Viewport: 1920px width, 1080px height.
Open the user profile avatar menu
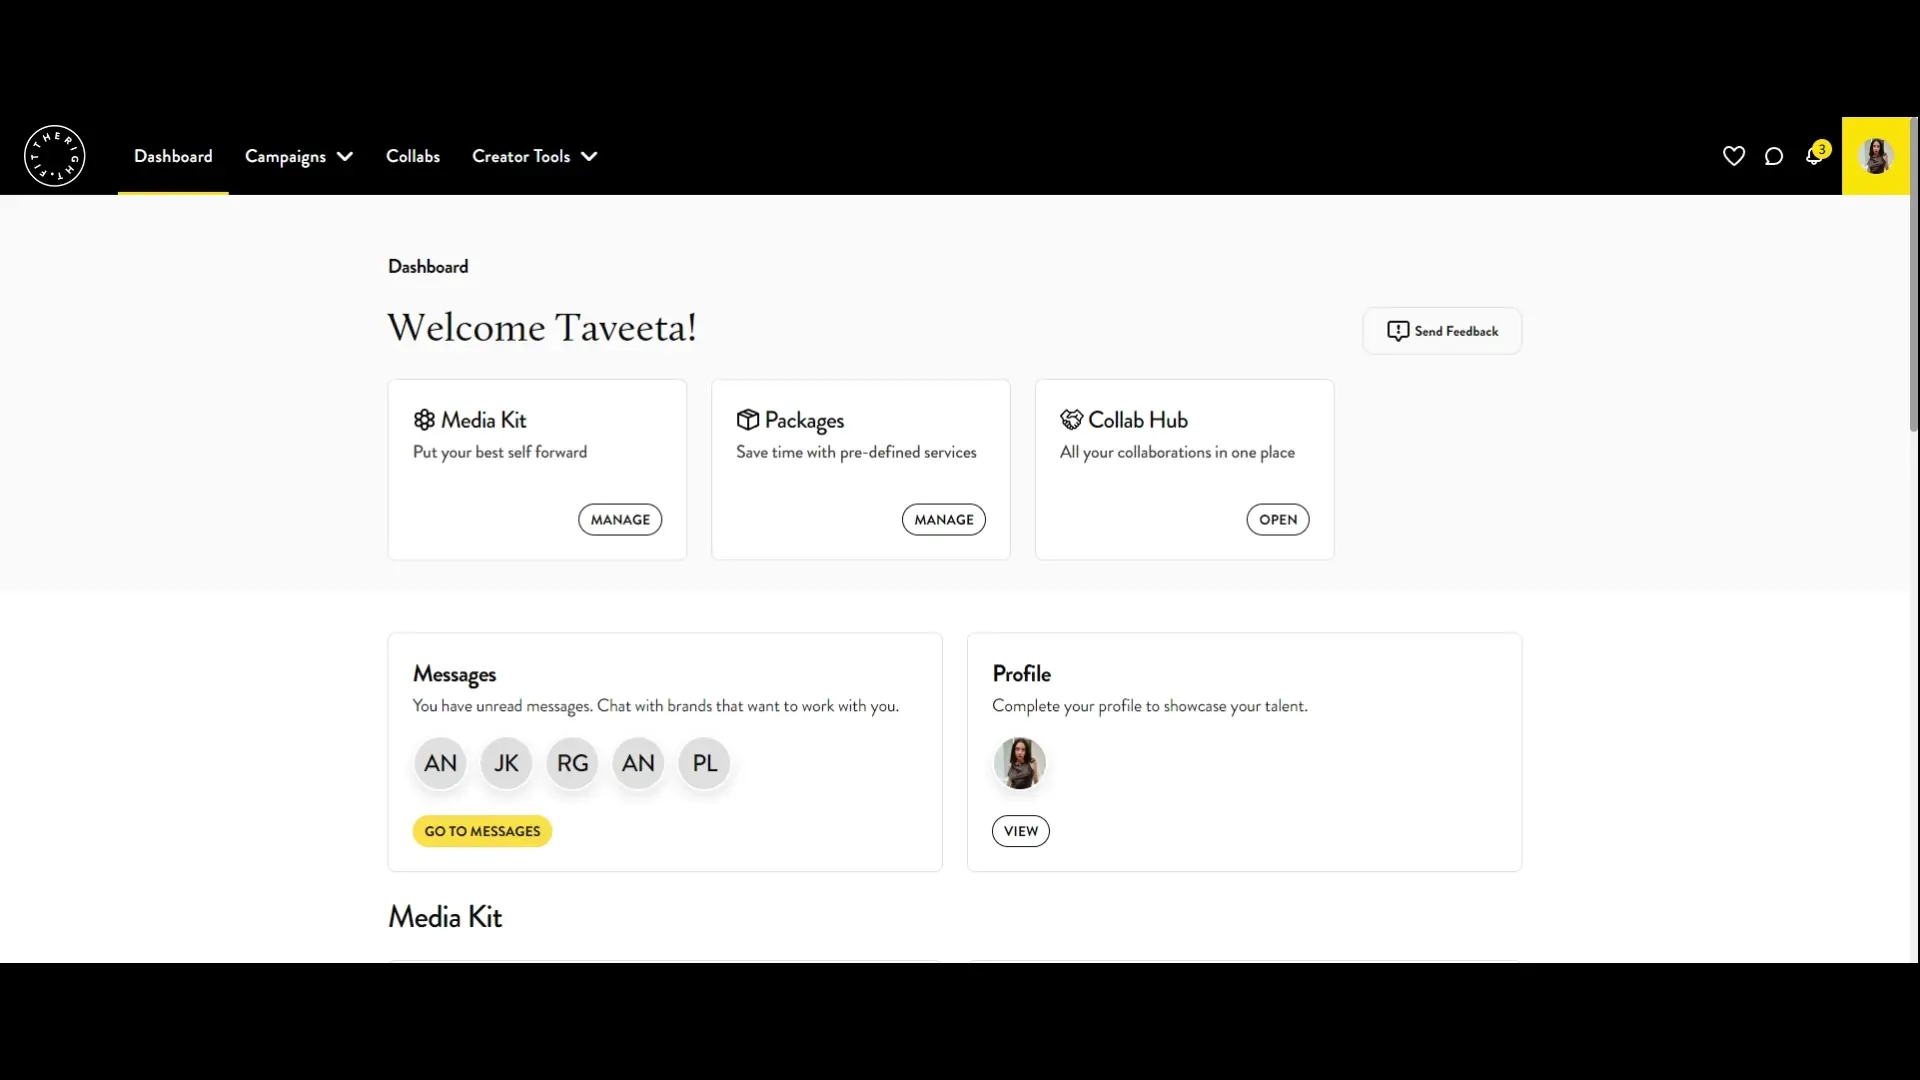coord(1876,156)
